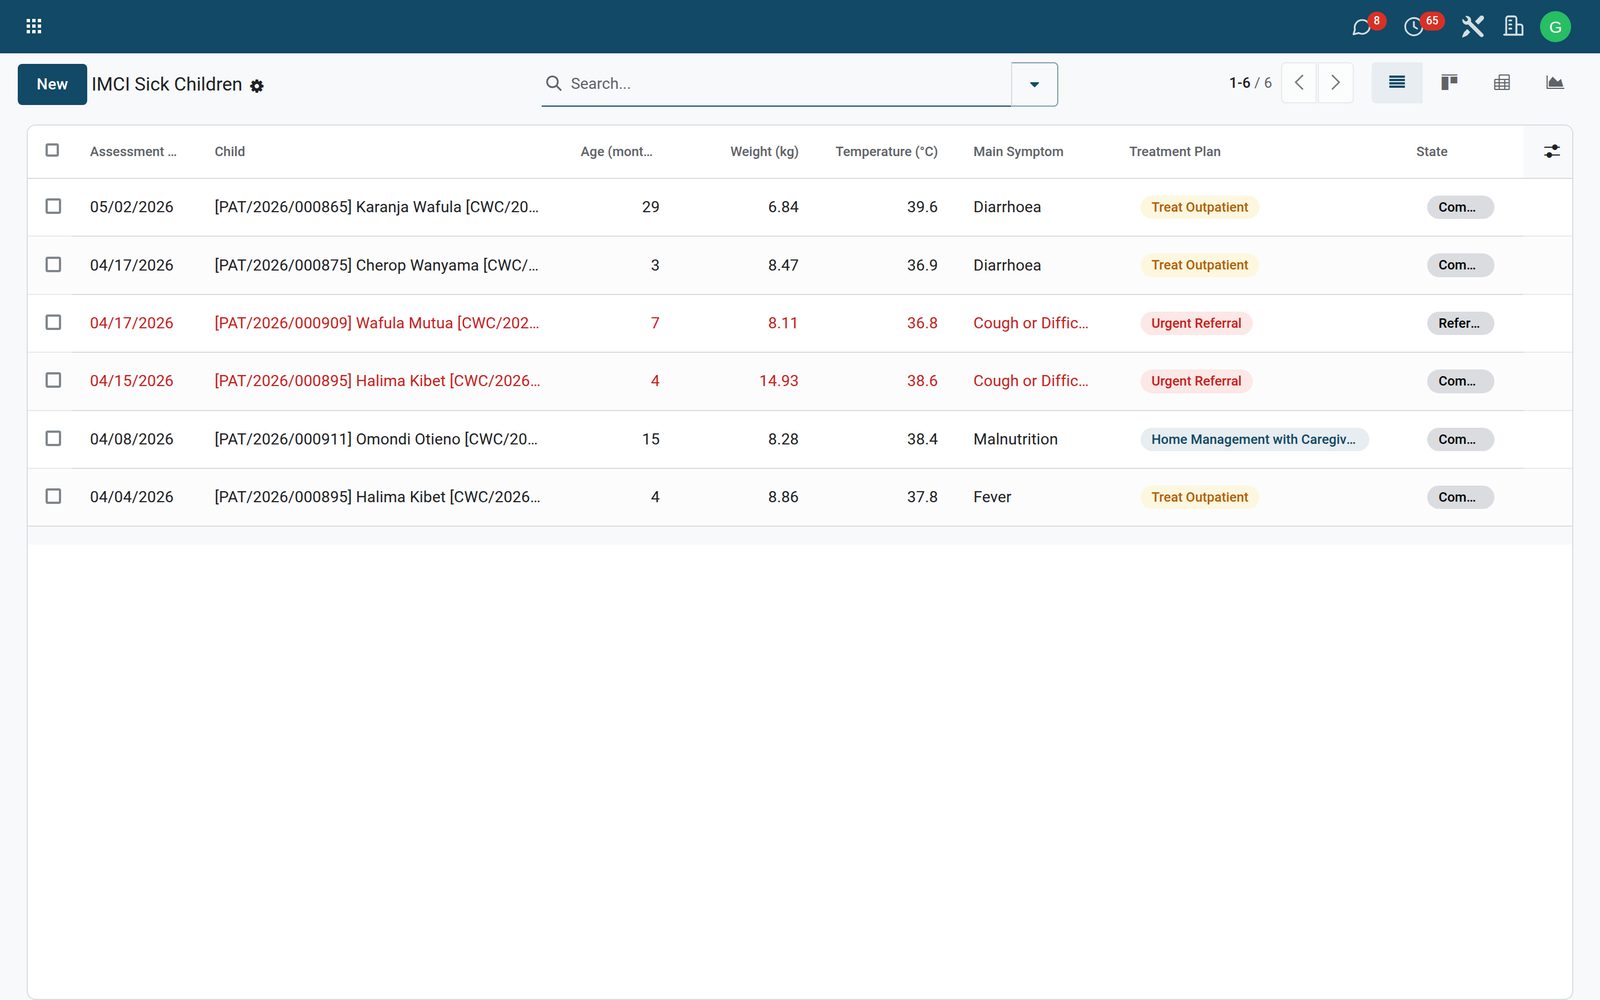1600x1000 pixels.
Task: Select the 04/04/2026 Halima Kibet row checkbox
Action: (53, 496)
